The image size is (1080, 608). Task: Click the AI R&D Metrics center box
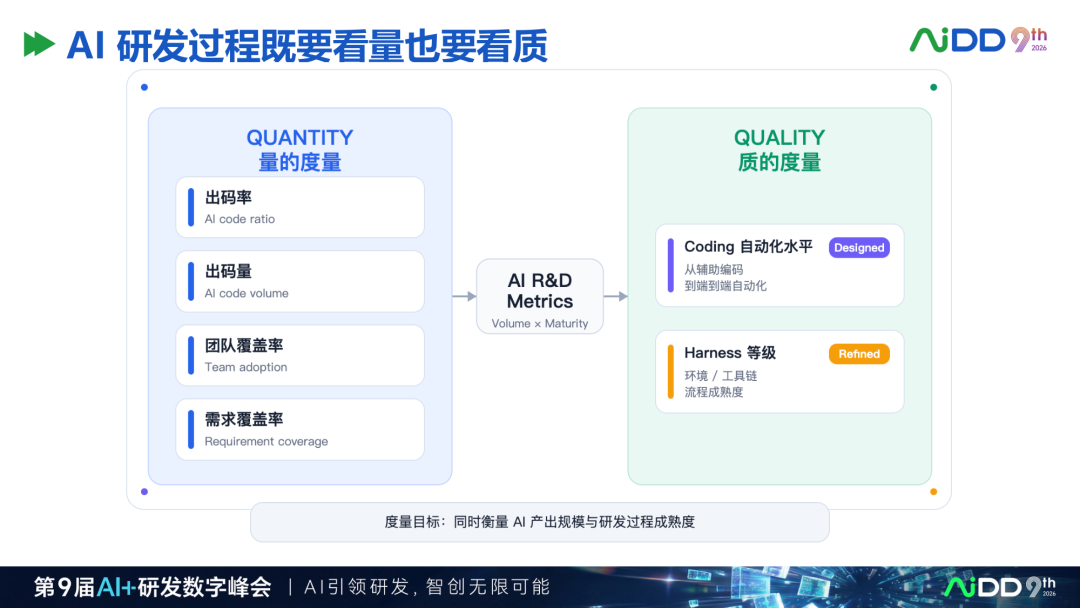coord(540,297)
